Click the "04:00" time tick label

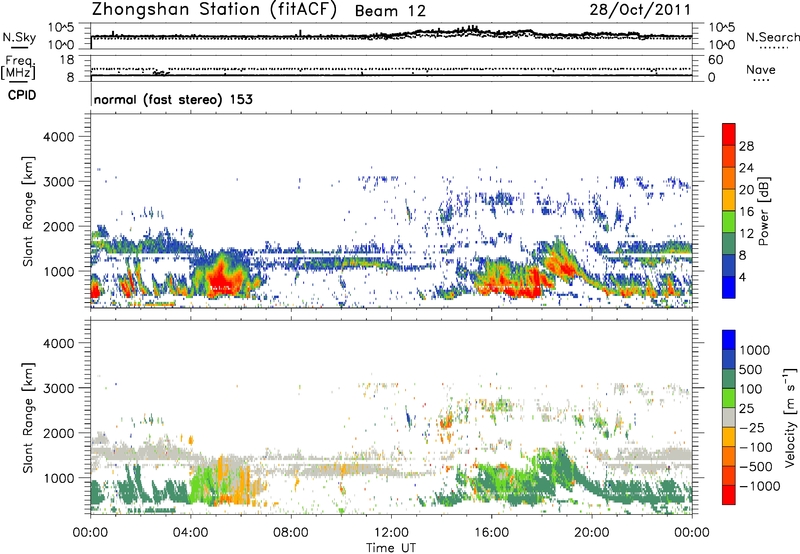click(x=190, y=533)
